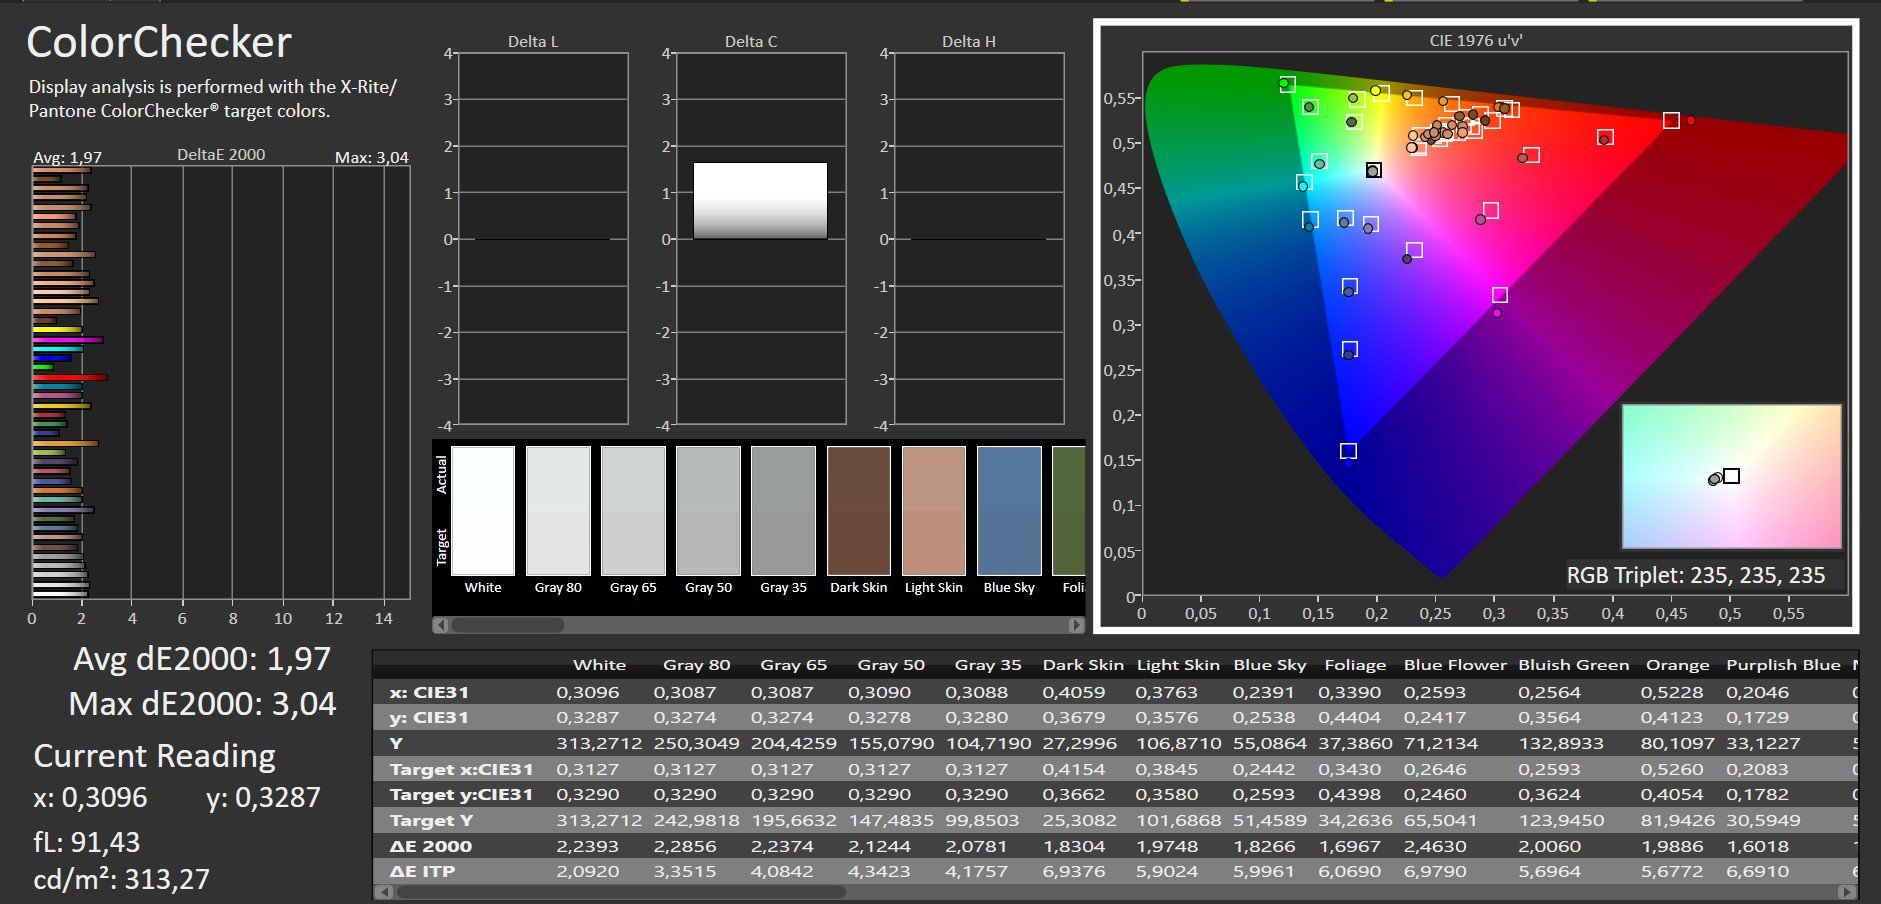
Task: Click the Foliage column header
Action: click(1355, 665)
